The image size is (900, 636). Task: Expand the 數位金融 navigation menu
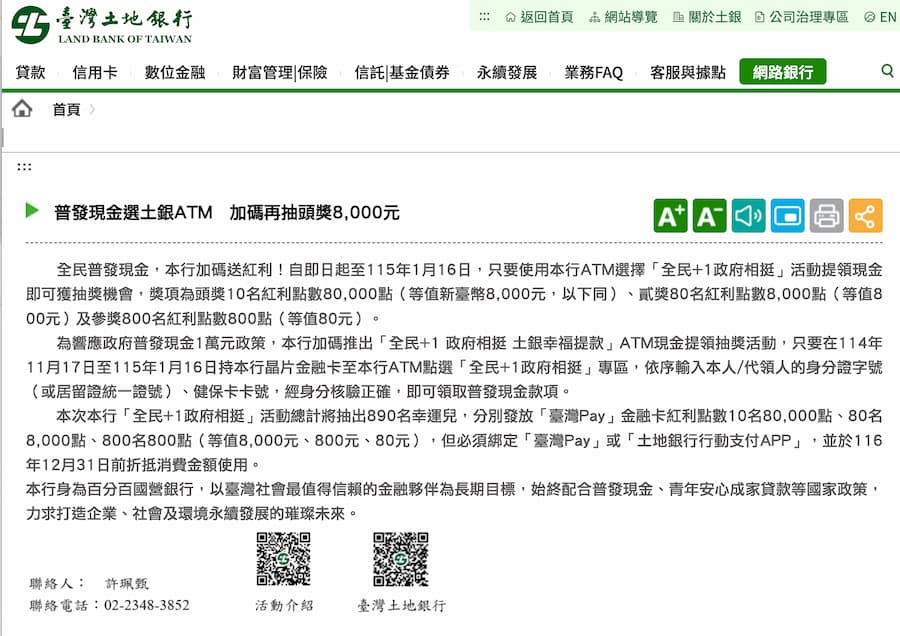173,71
